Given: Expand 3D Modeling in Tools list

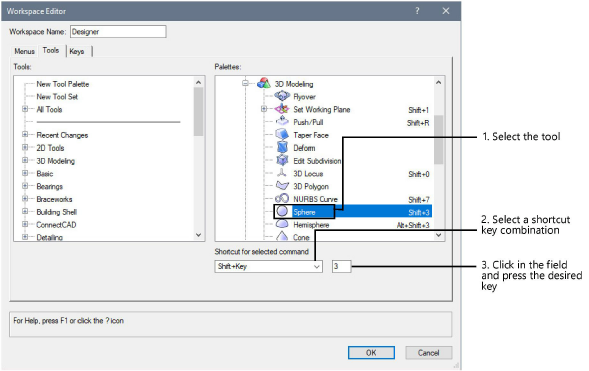Looking at the screenshot, I should (x=25, y=160).
